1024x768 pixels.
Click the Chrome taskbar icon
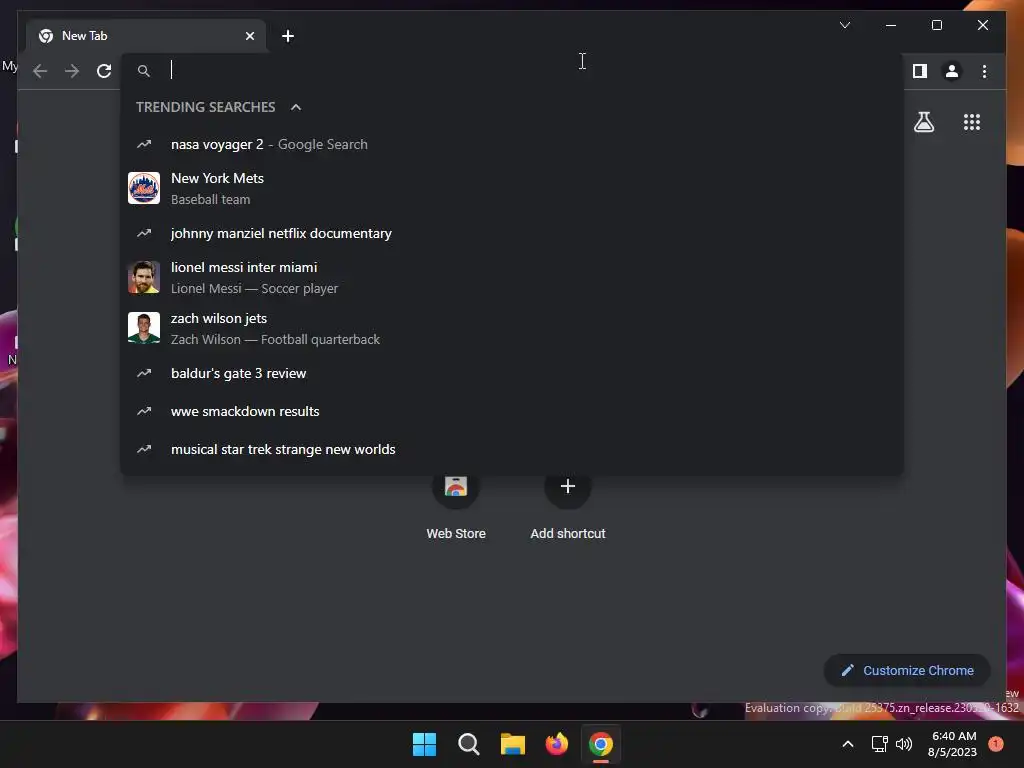pos(601,744)
